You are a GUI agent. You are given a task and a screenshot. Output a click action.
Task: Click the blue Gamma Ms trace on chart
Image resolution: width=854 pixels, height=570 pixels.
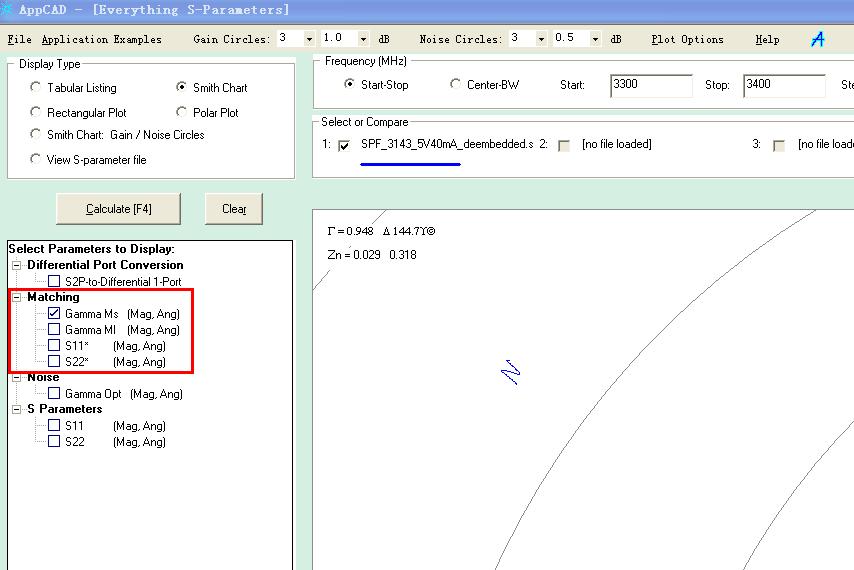[x=510, y=372]
